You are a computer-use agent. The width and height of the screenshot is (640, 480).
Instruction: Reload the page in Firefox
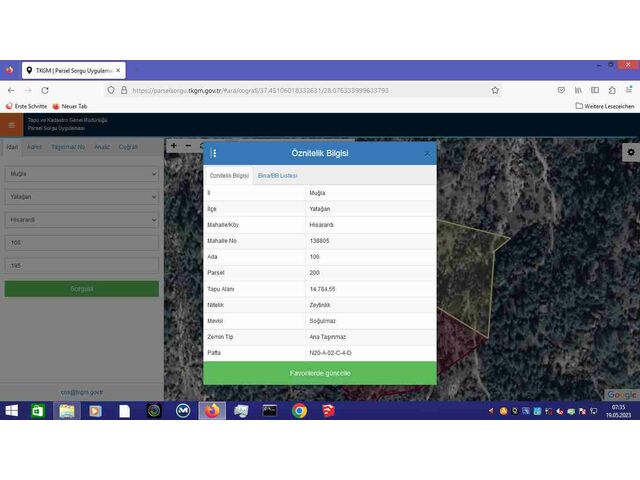pyautogui.click(x=45, y=90)
